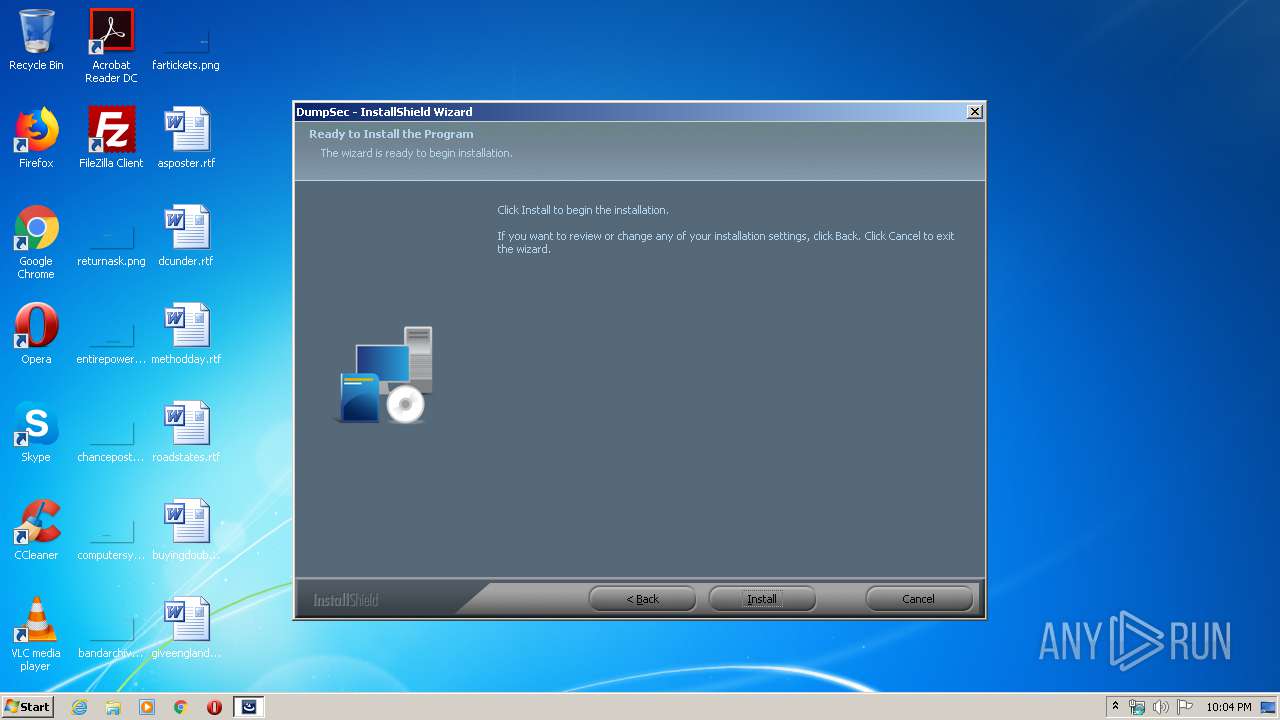
Task: Click the 10:04 PM clock
Action: pos(1228,707)
